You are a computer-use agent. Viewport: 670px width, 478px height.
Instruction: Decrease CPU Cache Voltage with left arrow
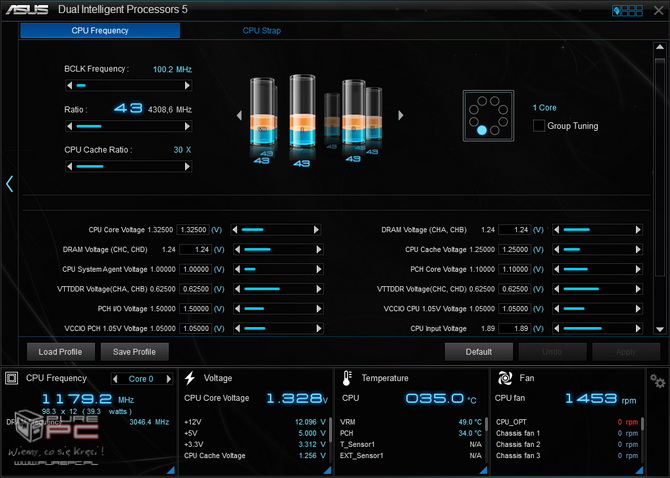(556, 249)
